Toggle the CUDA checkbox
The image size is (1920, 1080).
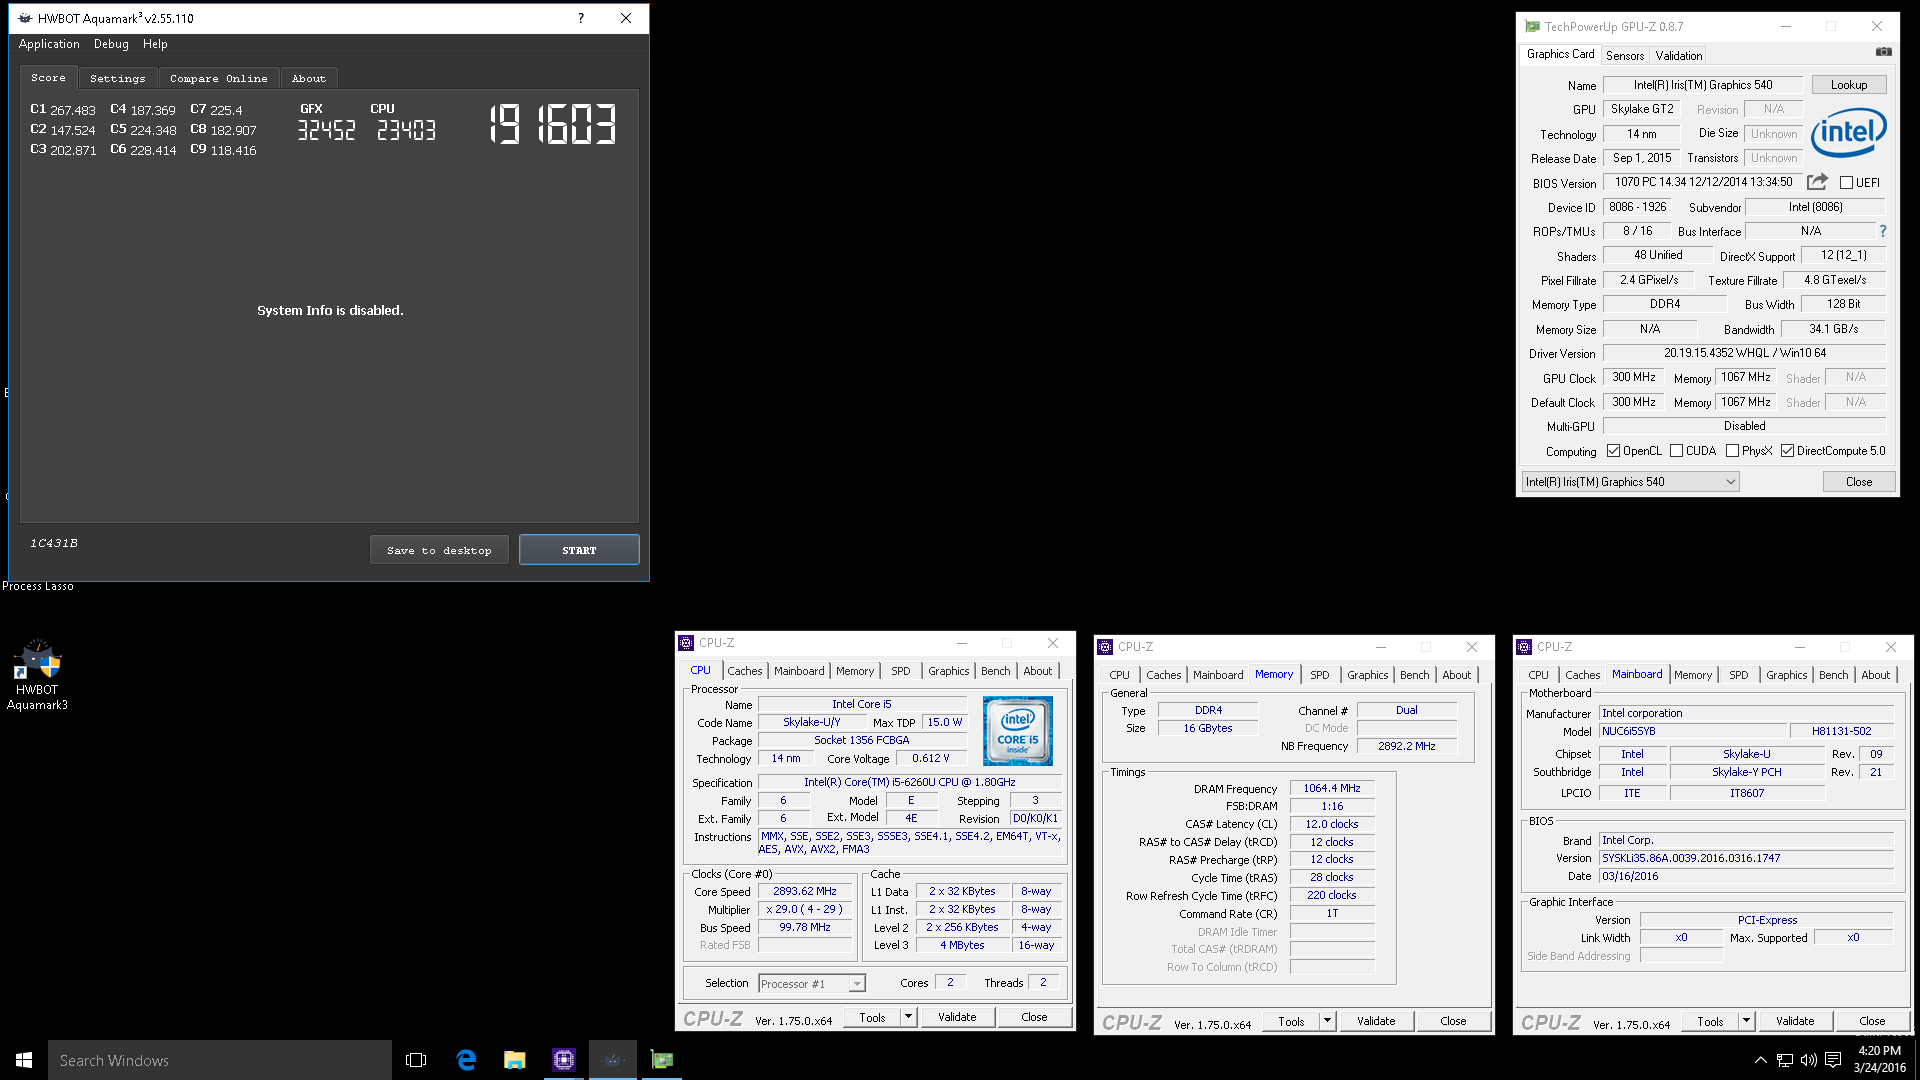[x=1676, y=451]
